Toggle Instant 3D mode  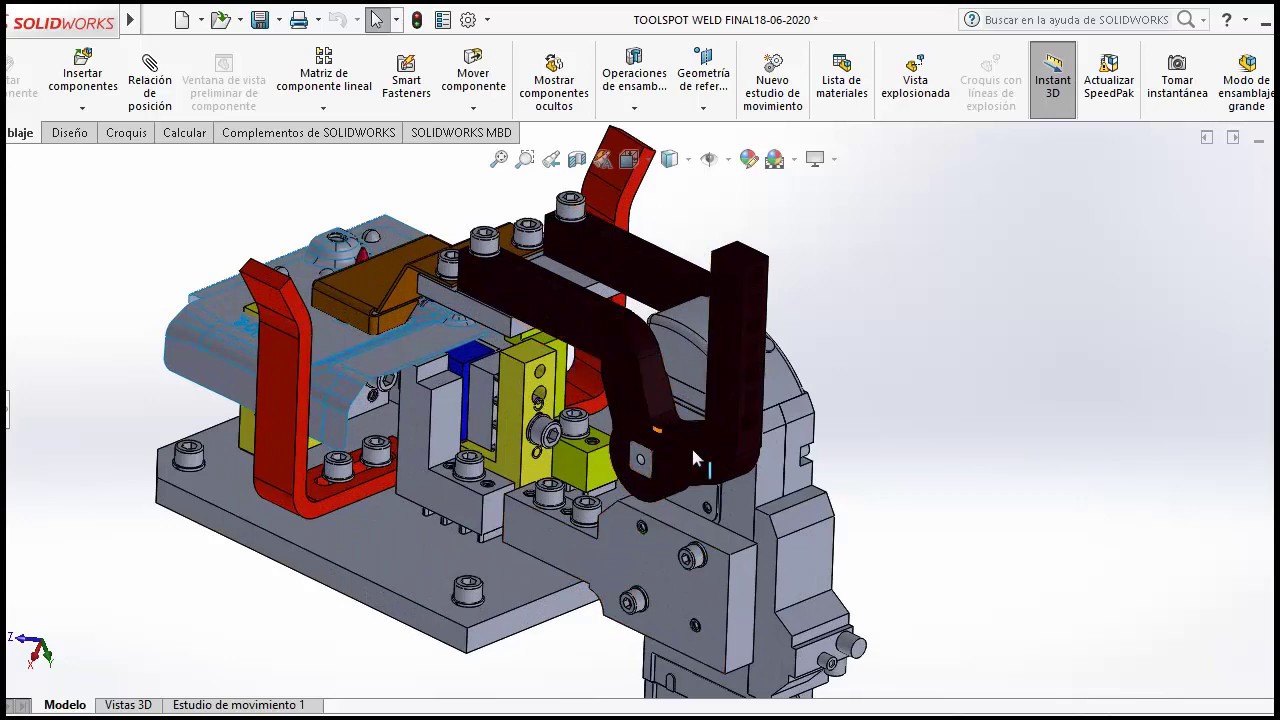(x=1053, y=80)
